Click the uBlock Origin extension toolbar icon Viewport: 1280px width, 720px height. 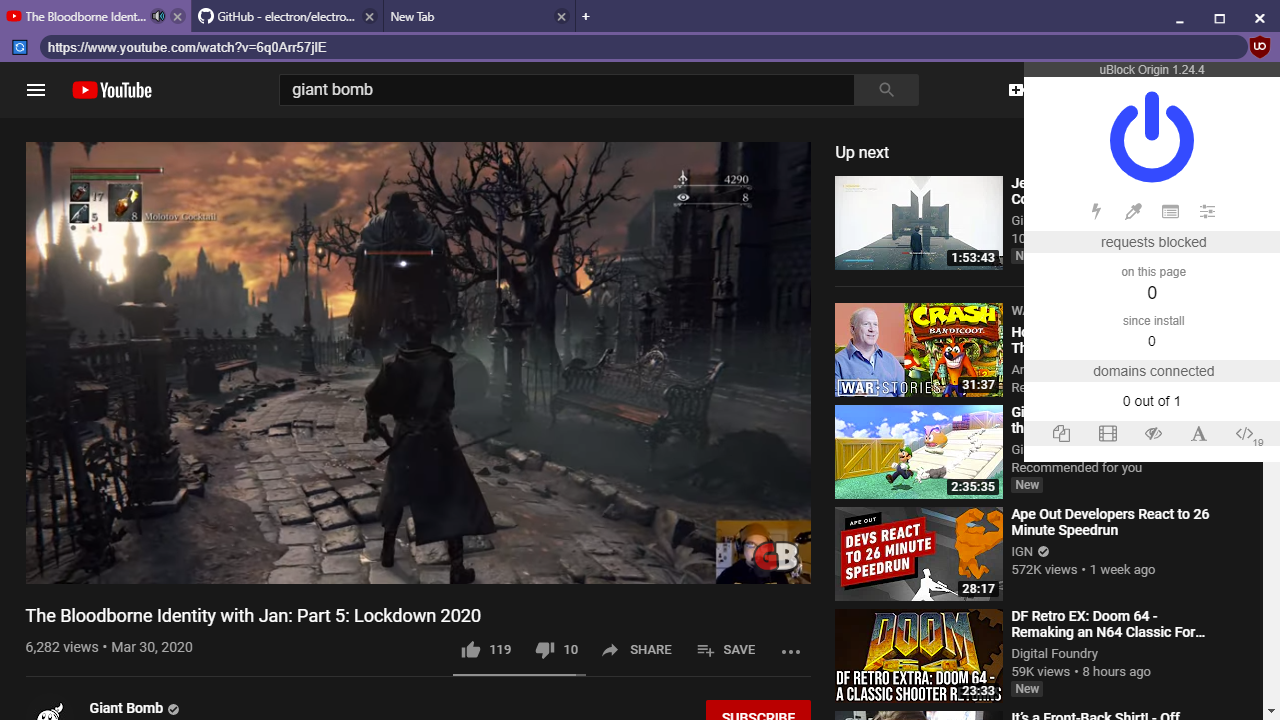click(1260, 47)
